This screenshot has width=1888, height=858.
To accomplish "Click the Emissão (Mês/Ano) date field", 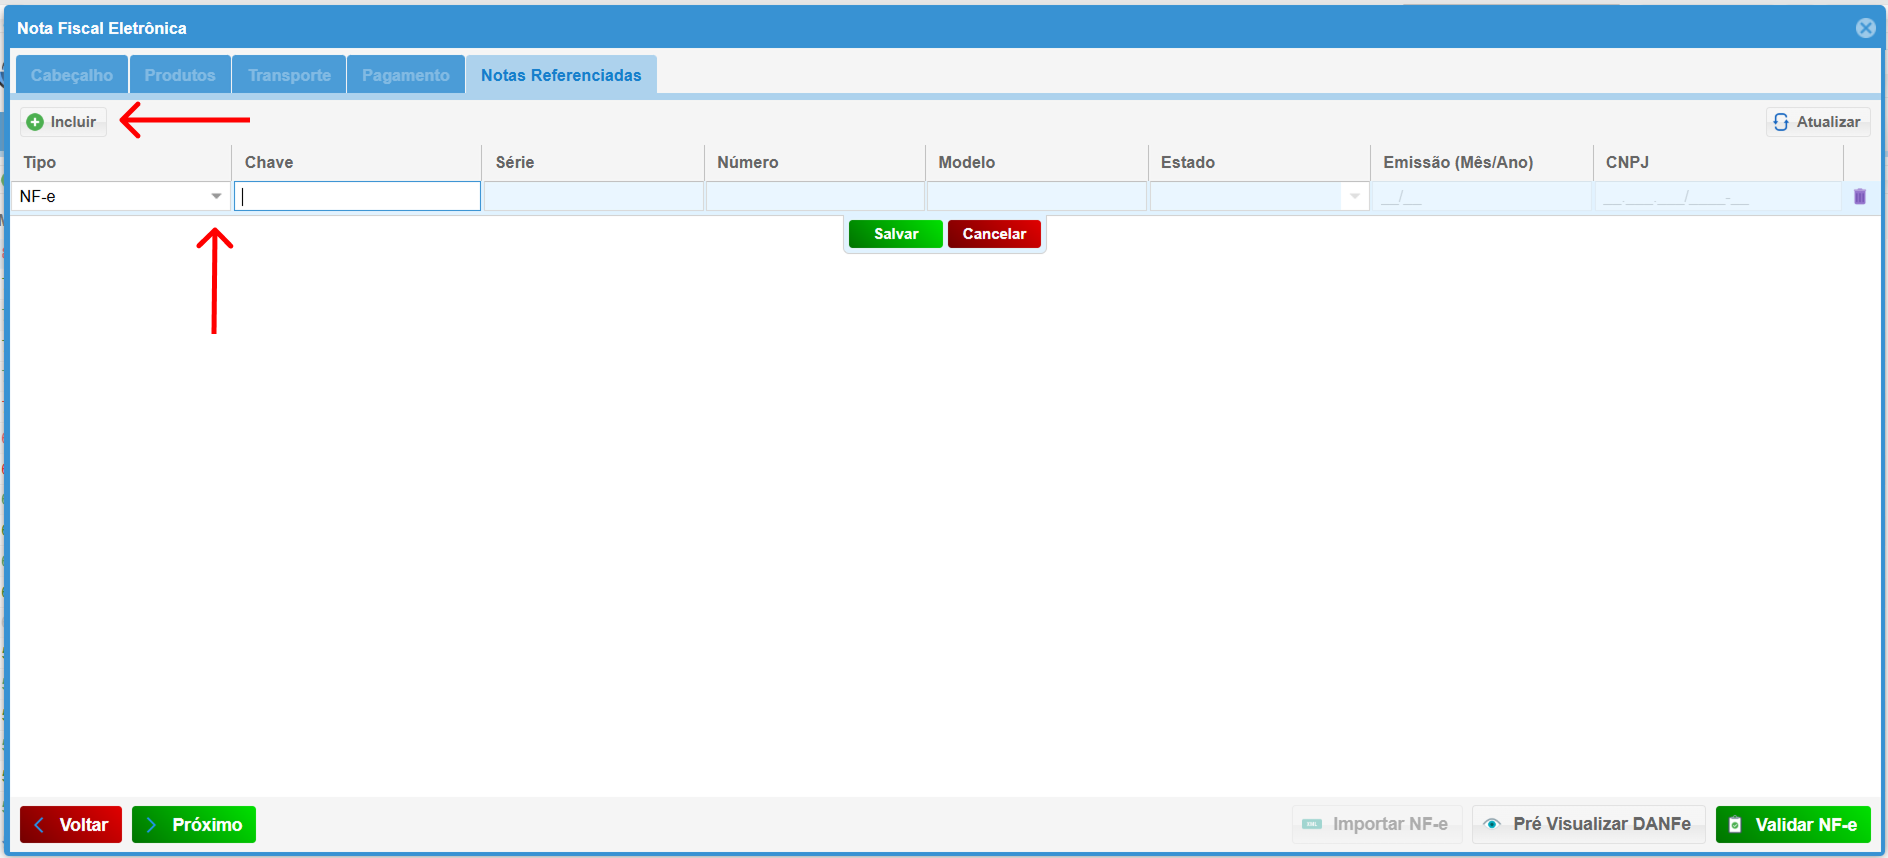I will click(1481, 197).
